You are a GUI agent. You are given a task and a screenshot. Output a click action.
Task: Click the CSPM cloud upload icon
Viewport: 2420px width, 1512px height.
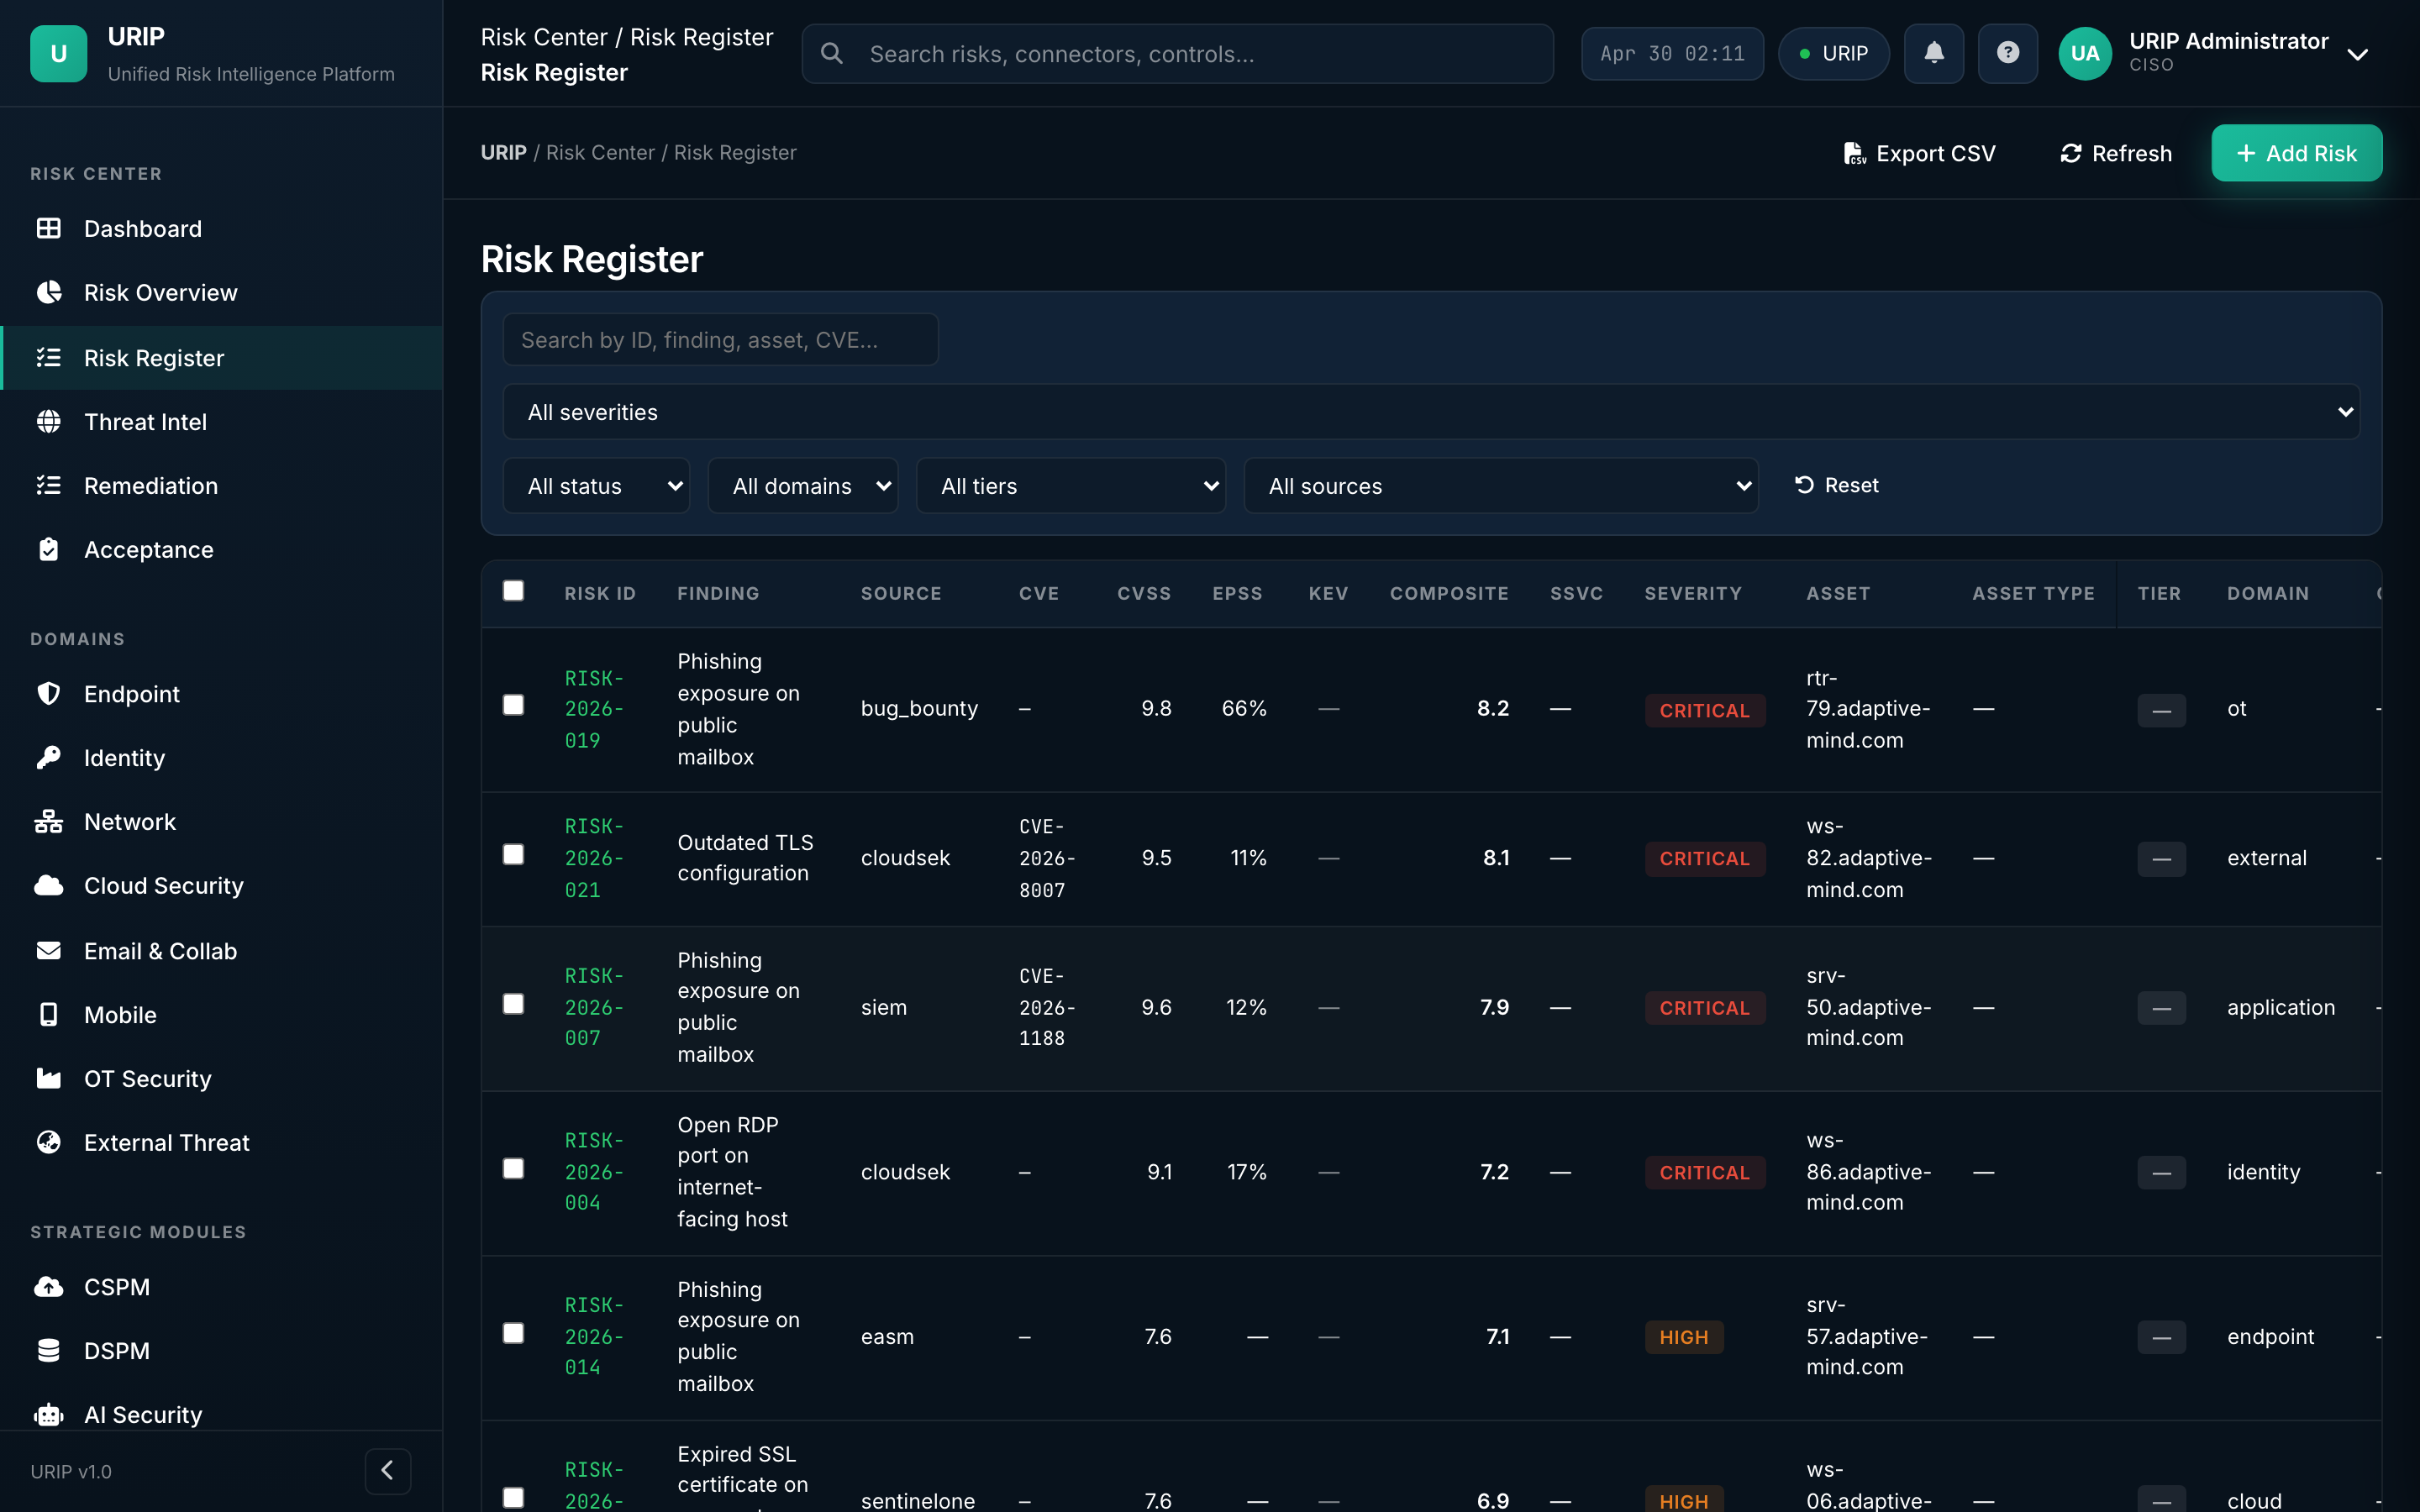tap(48, 1287)
